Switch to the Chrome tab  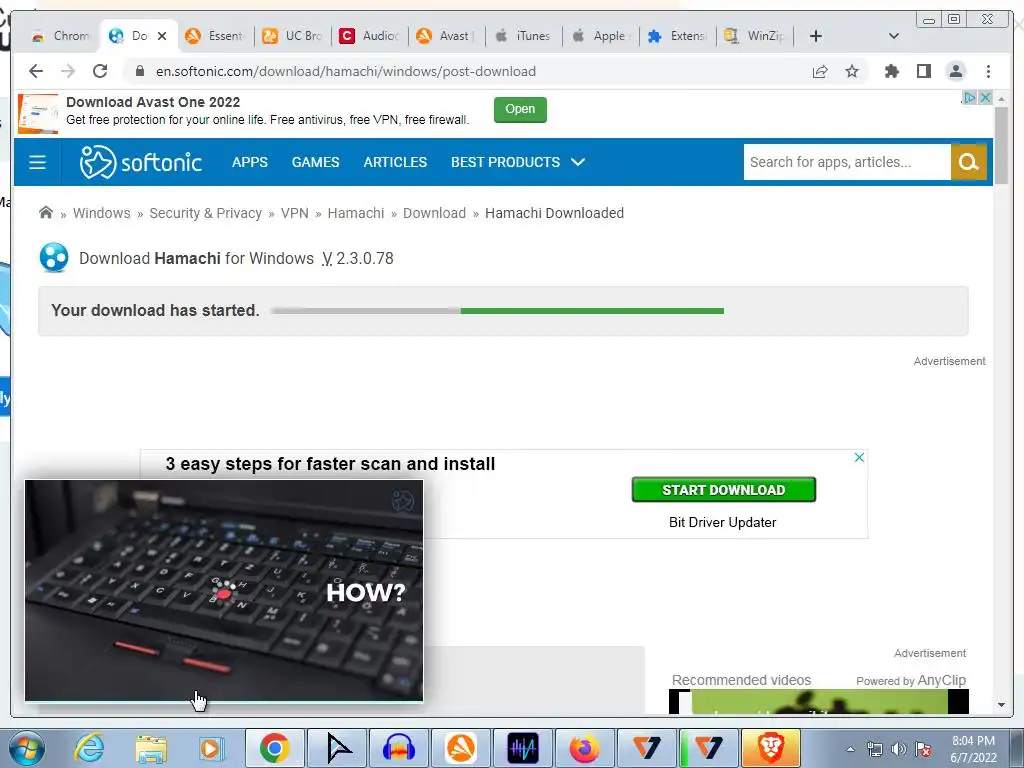62,36
